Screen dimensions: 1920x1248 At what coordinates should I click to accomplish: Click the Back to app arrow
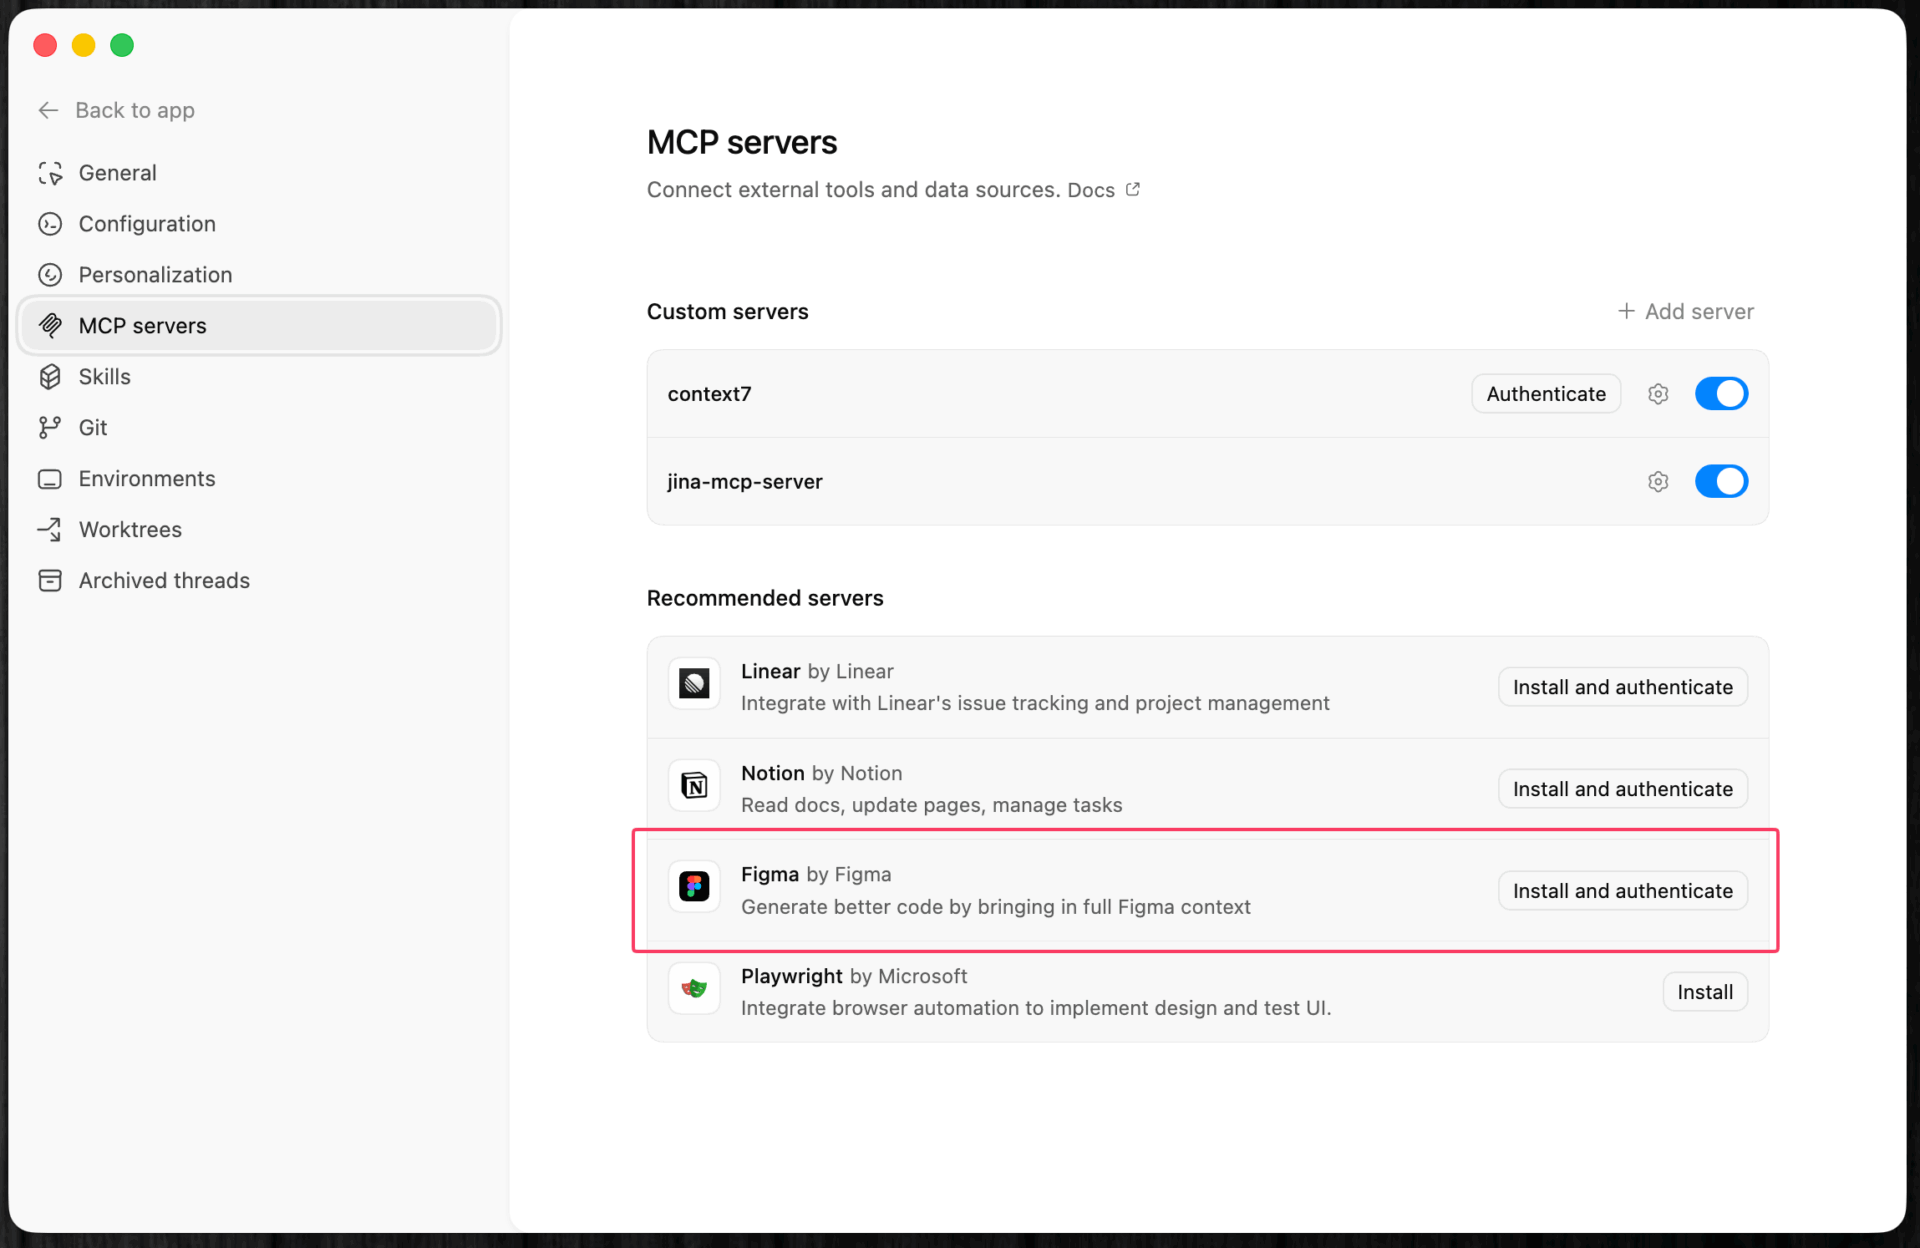pos(48,110)
